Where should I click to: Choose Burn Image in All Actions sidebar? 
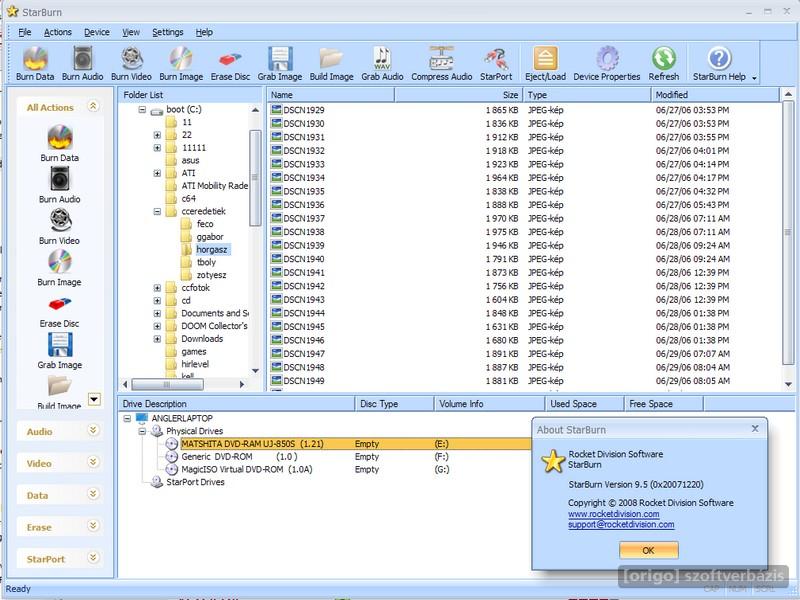click(x=59, y=268)
